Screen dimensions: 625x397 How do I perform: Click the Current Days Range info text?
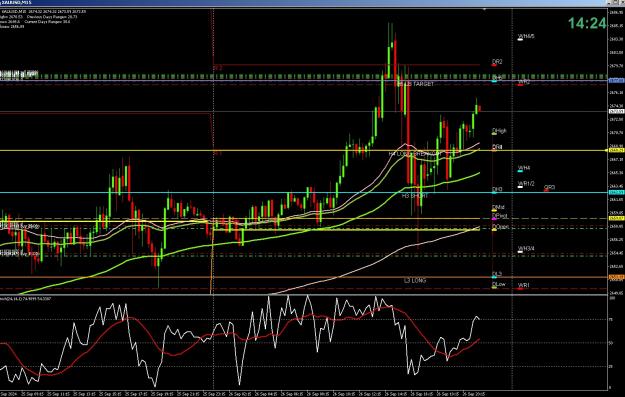[47, 22]
